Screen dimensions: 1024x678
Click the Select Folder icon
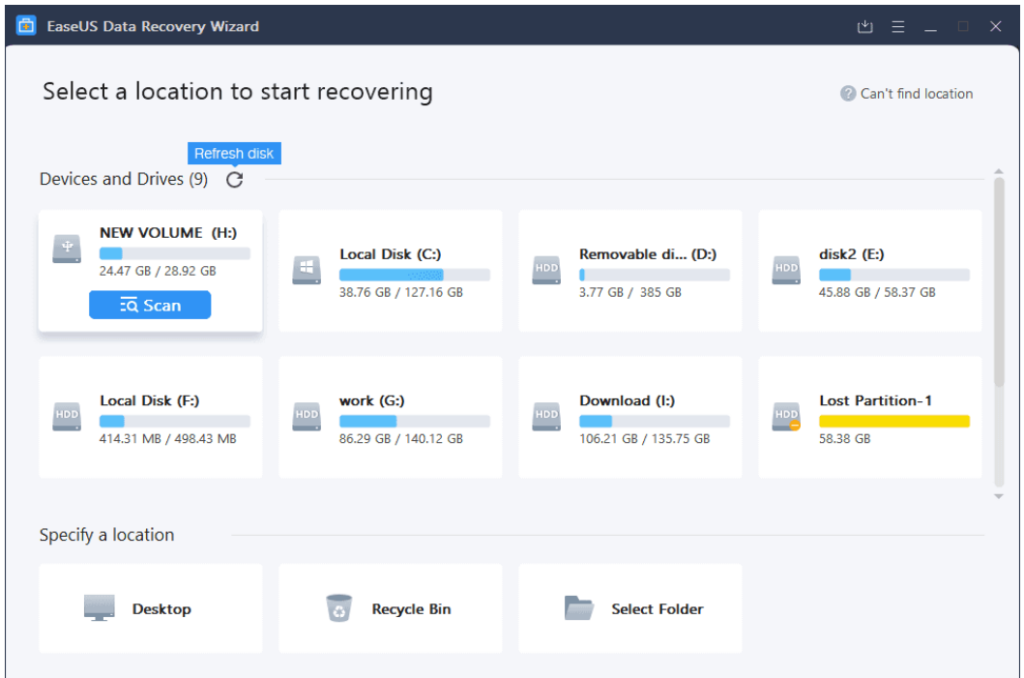click(x=579, y=608)
